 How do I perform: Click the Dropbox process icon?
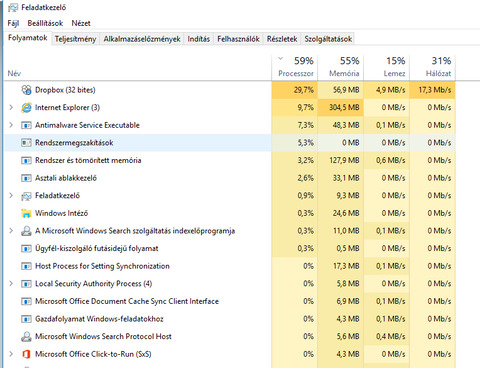[x=26, y=90]
